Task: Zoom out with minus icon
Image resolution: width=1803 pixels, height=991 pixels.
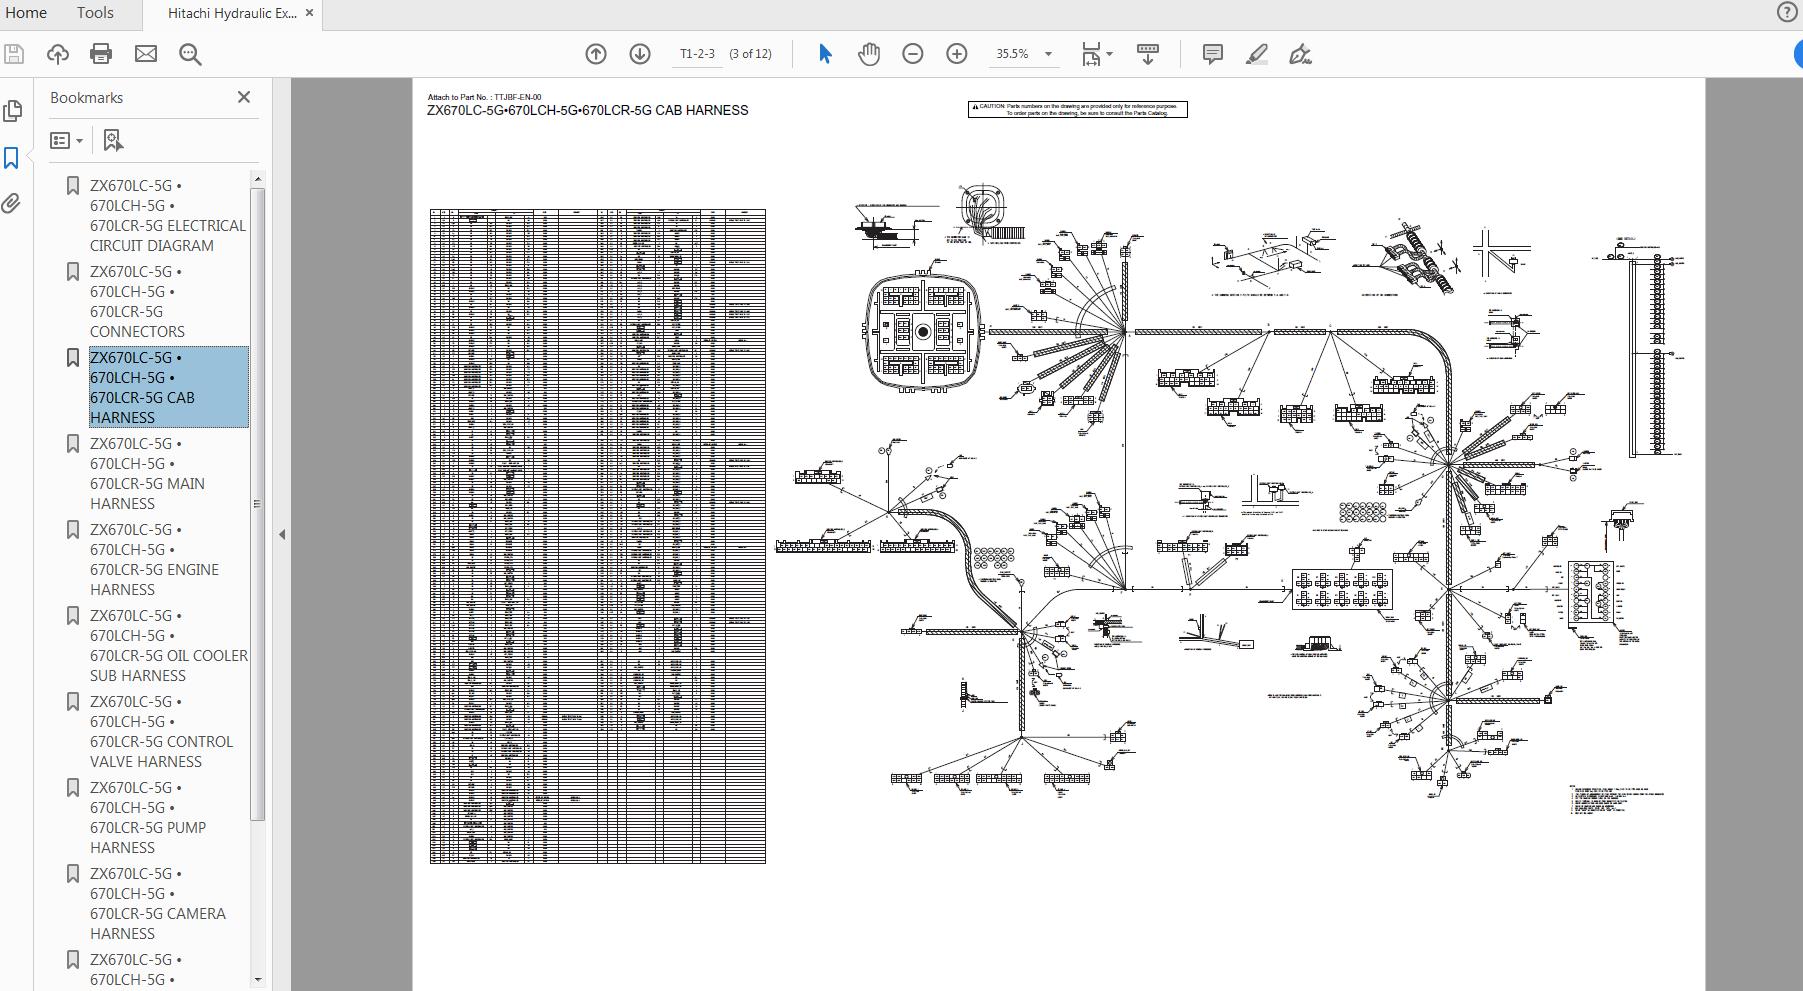Action: [x=913, y=54]
